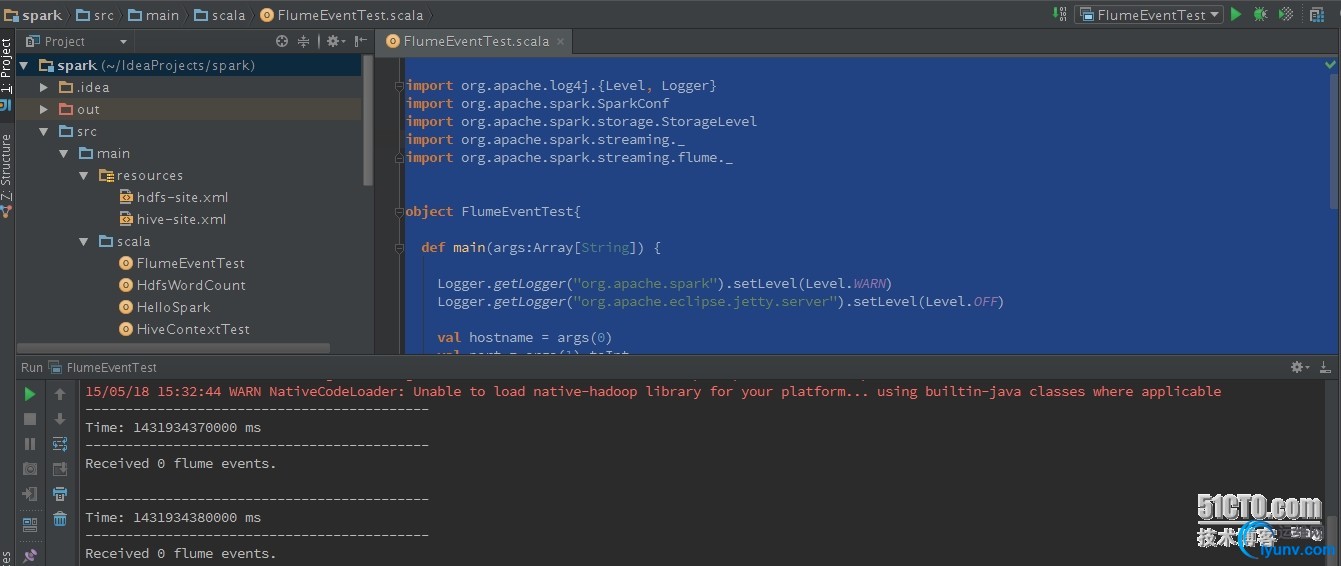1341x566 pixels.
Task: Expand the .idea folder in project tree
Action: [43, 87]
